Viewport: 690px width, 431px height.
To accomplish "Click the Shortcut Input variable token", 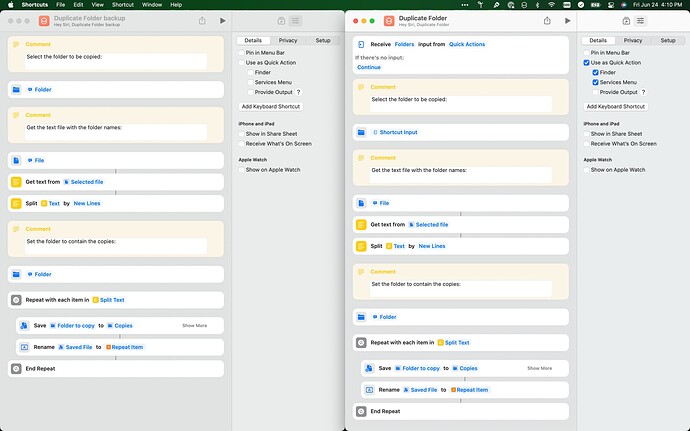I will tap(395, 132).
